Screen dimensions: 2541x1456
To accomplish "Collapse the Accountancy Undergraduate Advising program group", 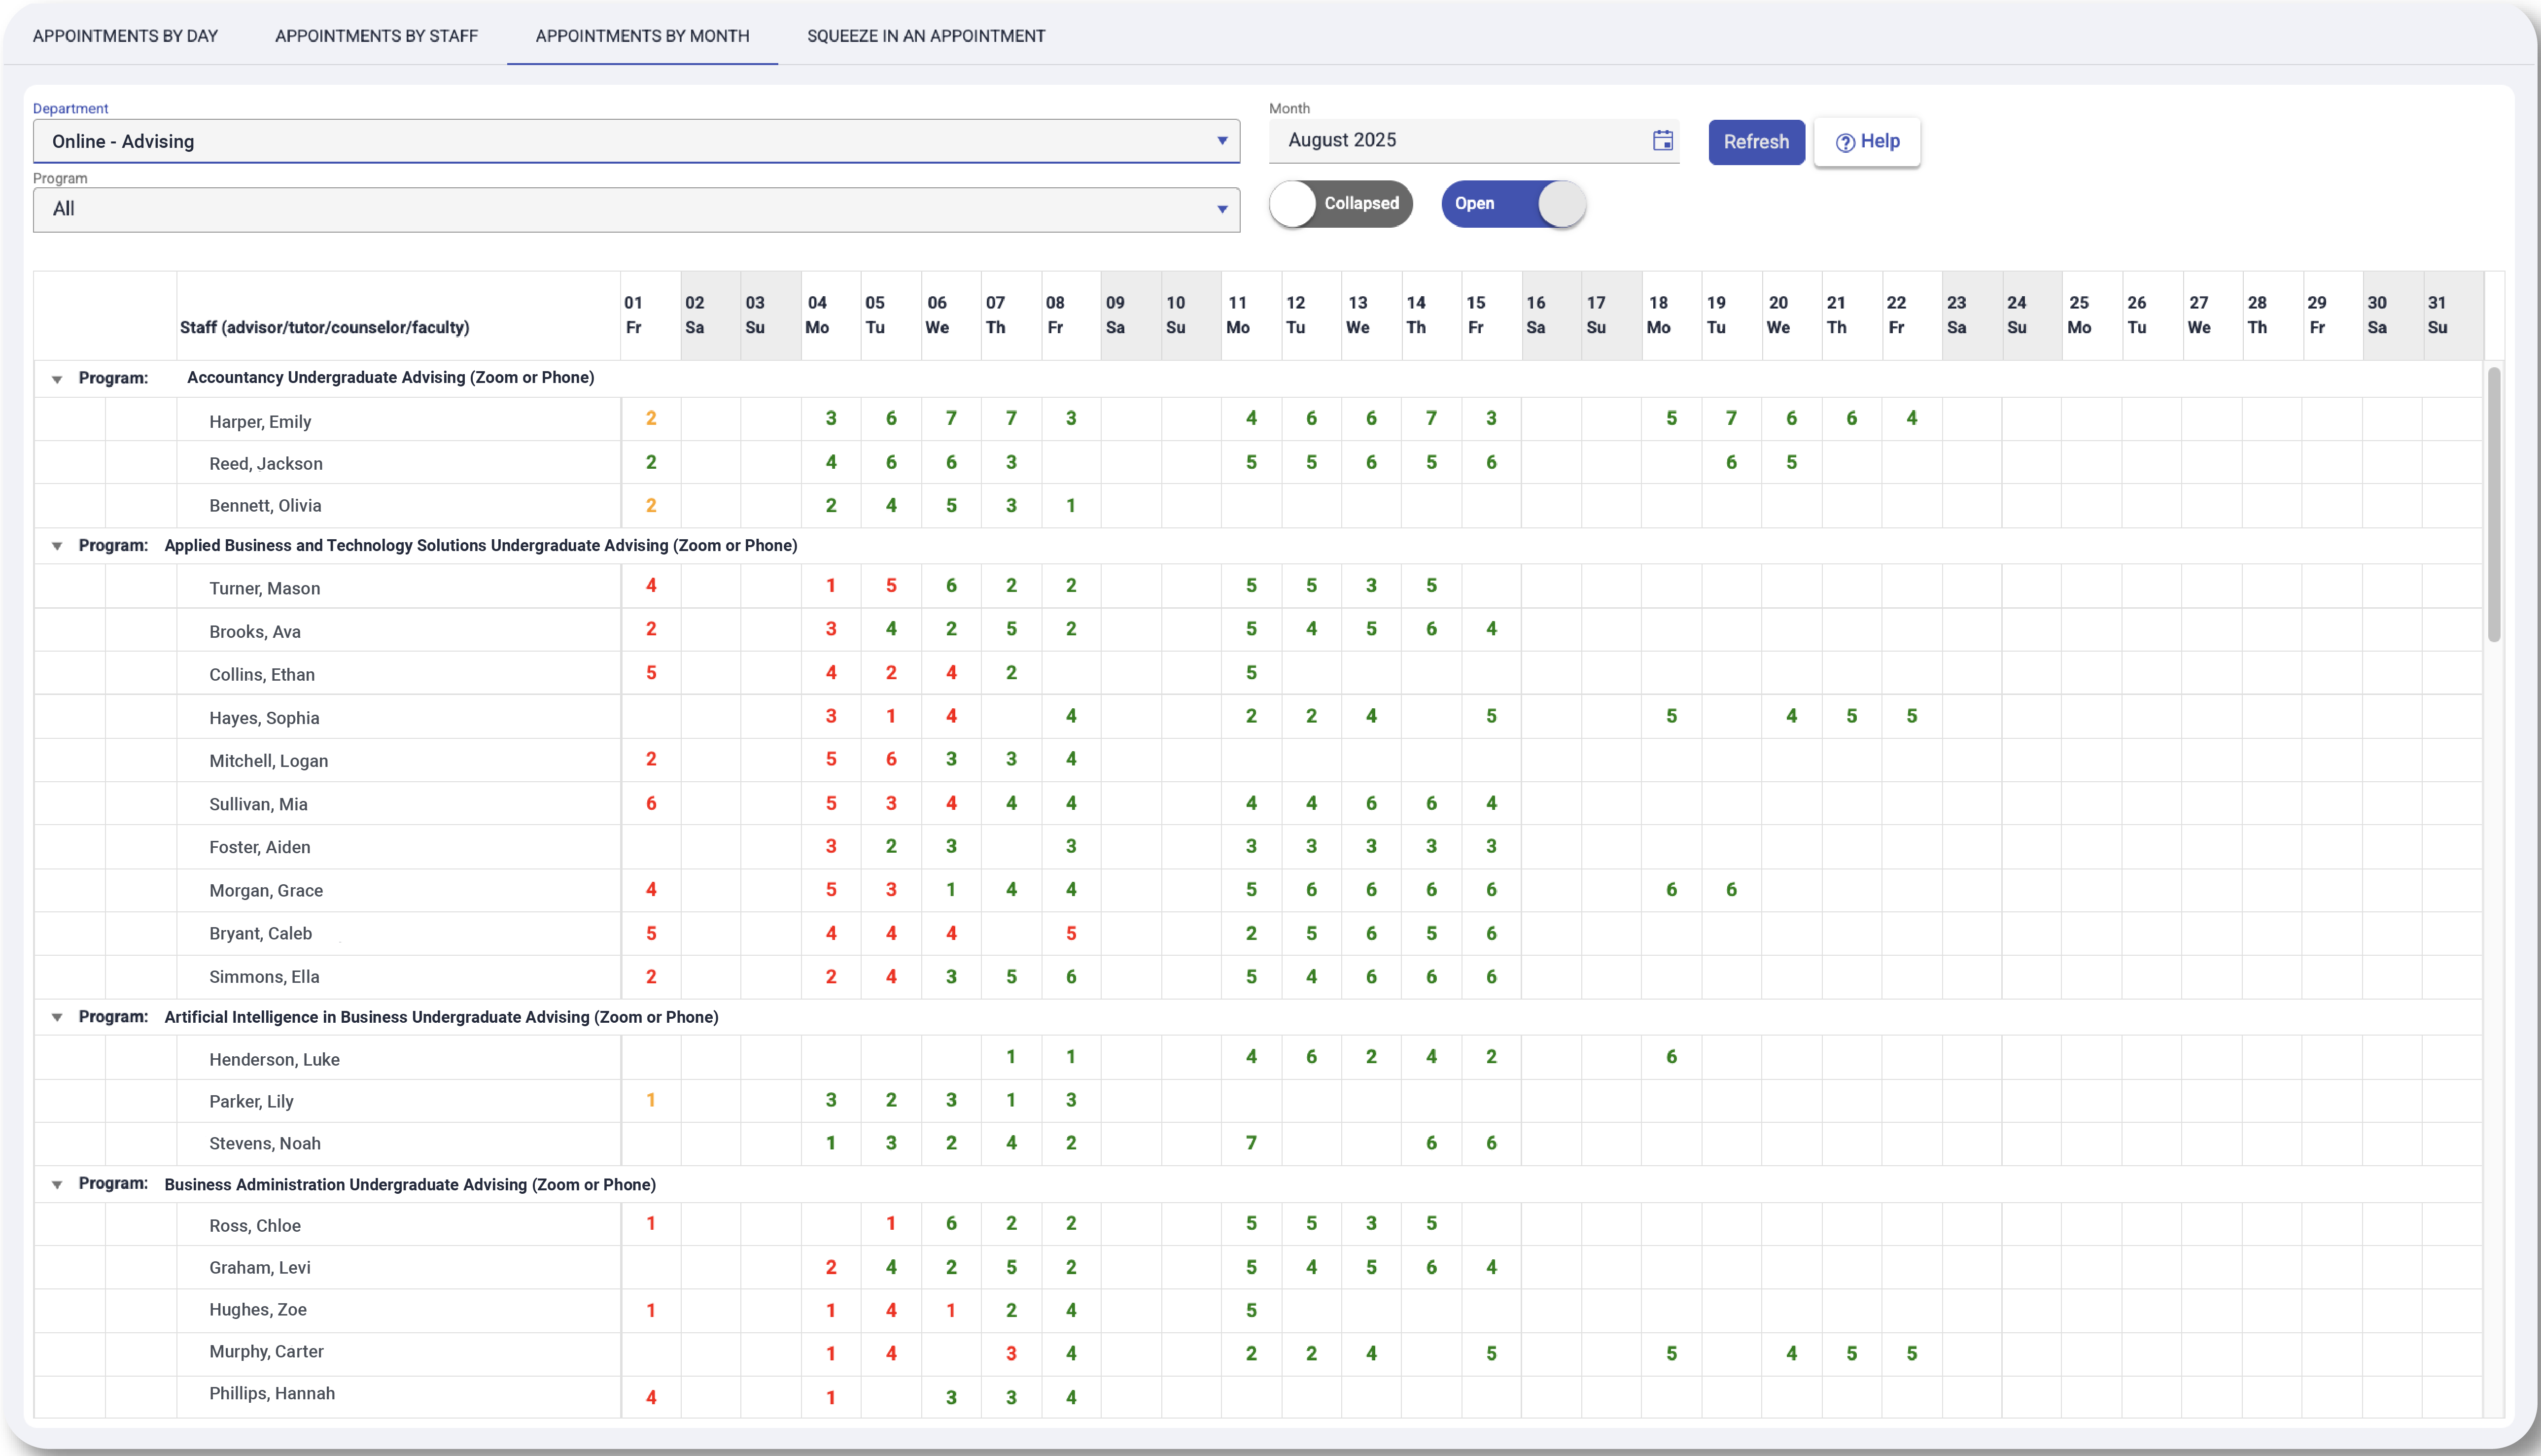I will [57, 379].
